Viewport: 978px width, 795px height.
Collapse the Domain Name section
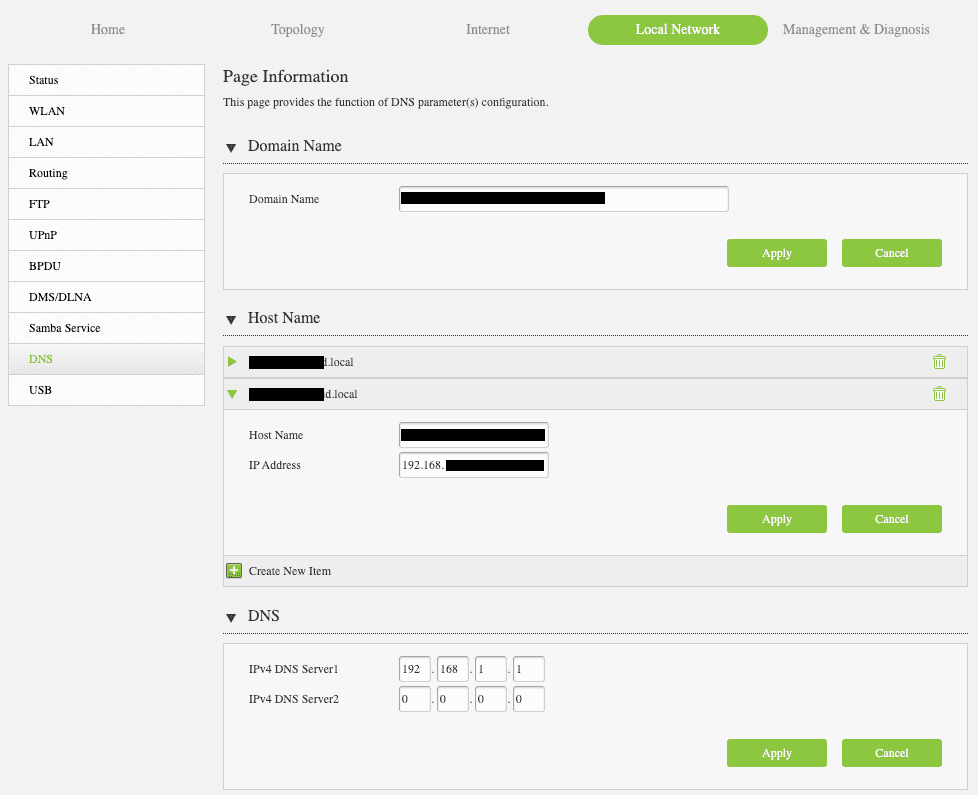coord(232,147)
